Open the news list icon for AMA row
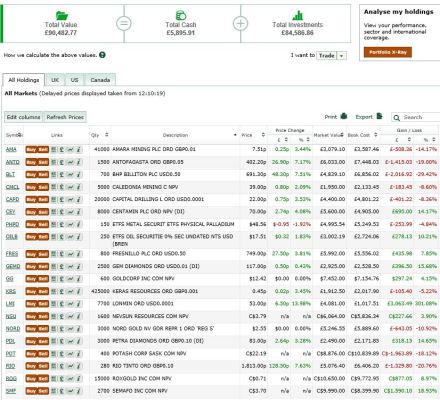The width and height of the screenshot is (440, 400). tap(53, 149)
